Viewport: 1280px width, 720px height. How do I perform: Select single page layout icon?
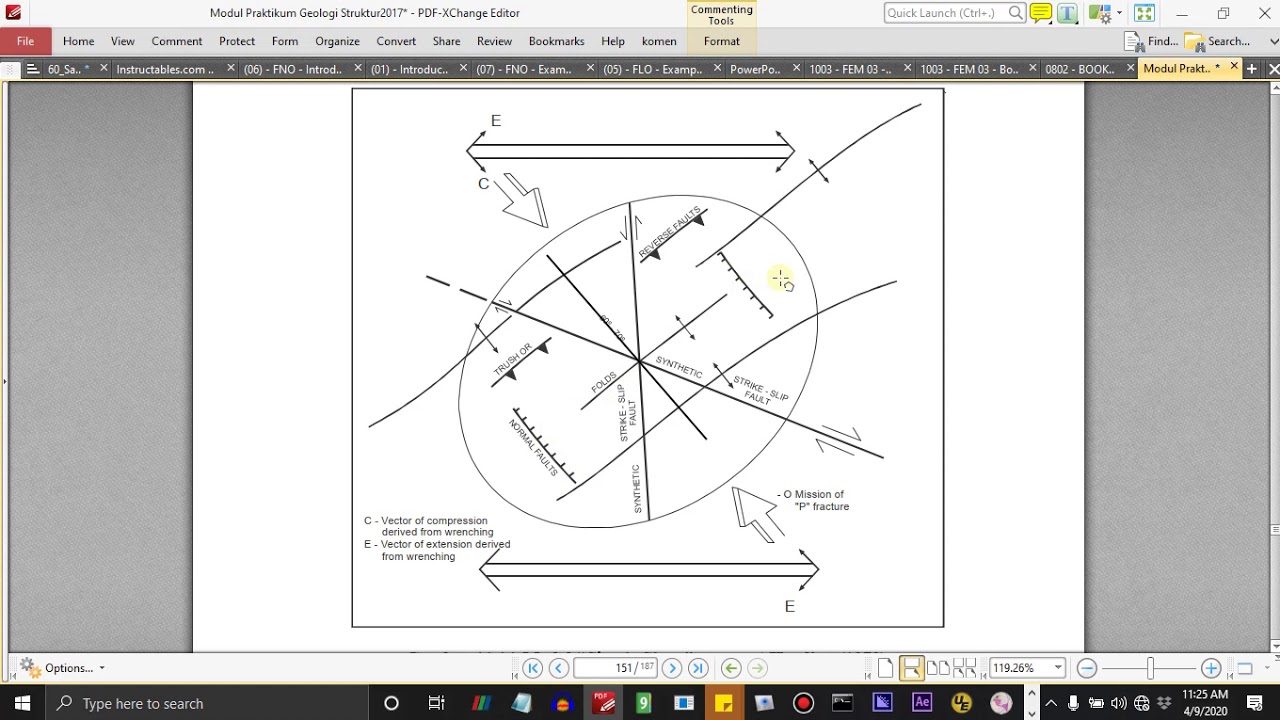coord(886,668)
